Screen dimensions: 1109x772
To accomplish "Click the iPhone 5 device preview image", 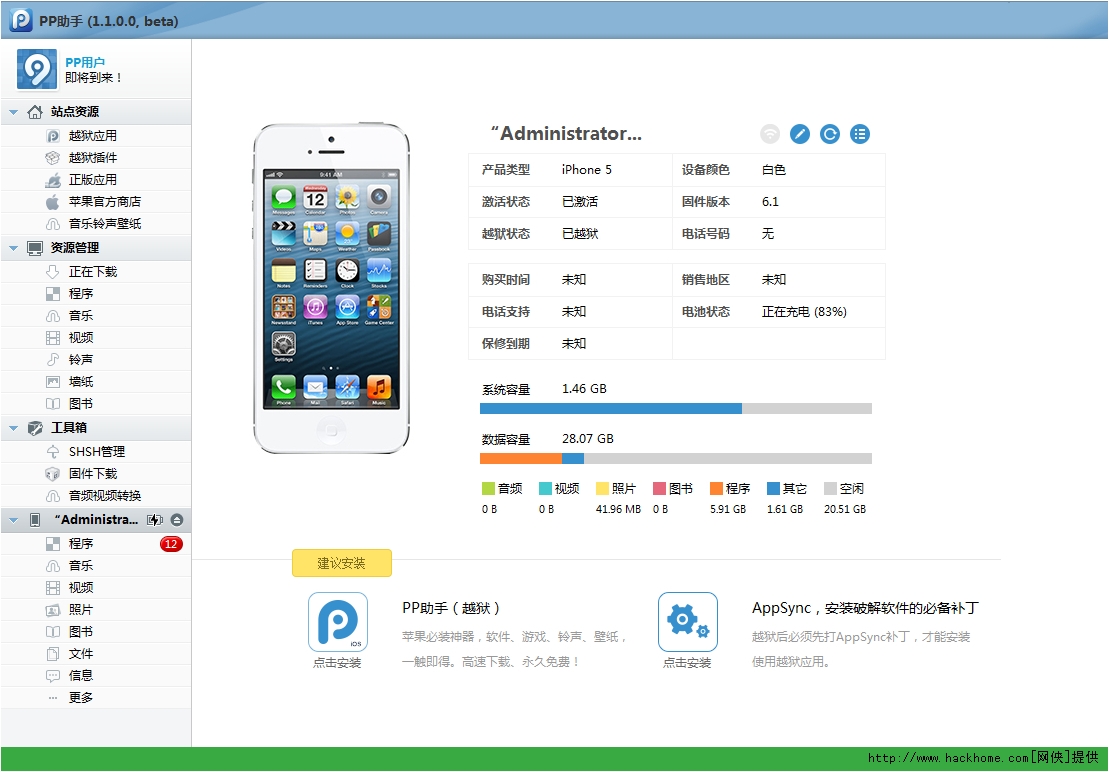I will pos(332,288).
